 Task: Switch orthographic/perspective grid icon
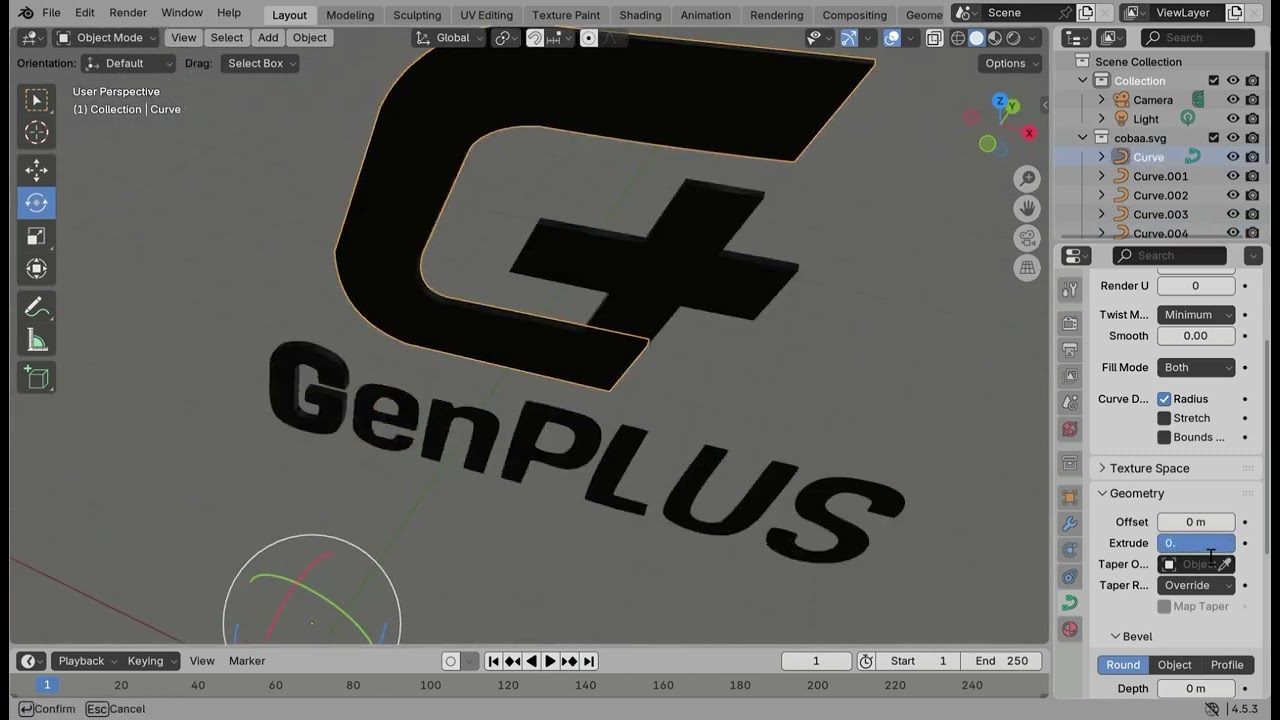[1027, 268]
